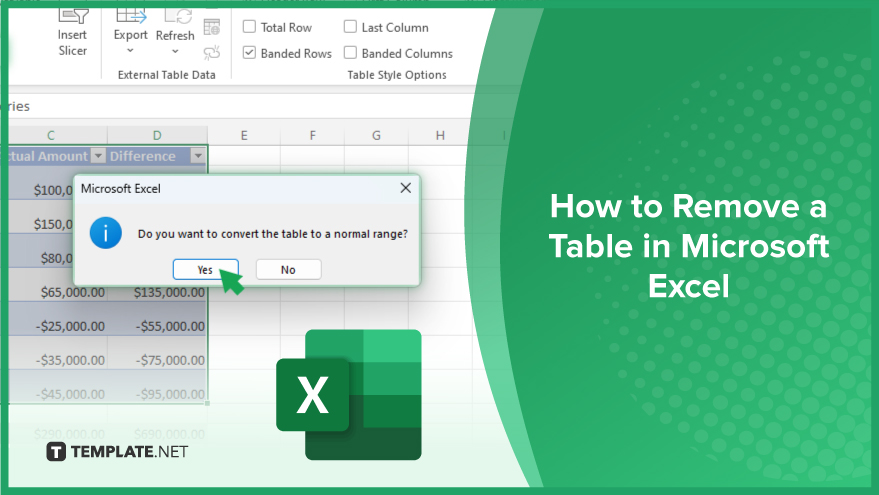The image size is (879, 495).
Task: Click the Unlink table icon
Action: click(x=212, y=53)
